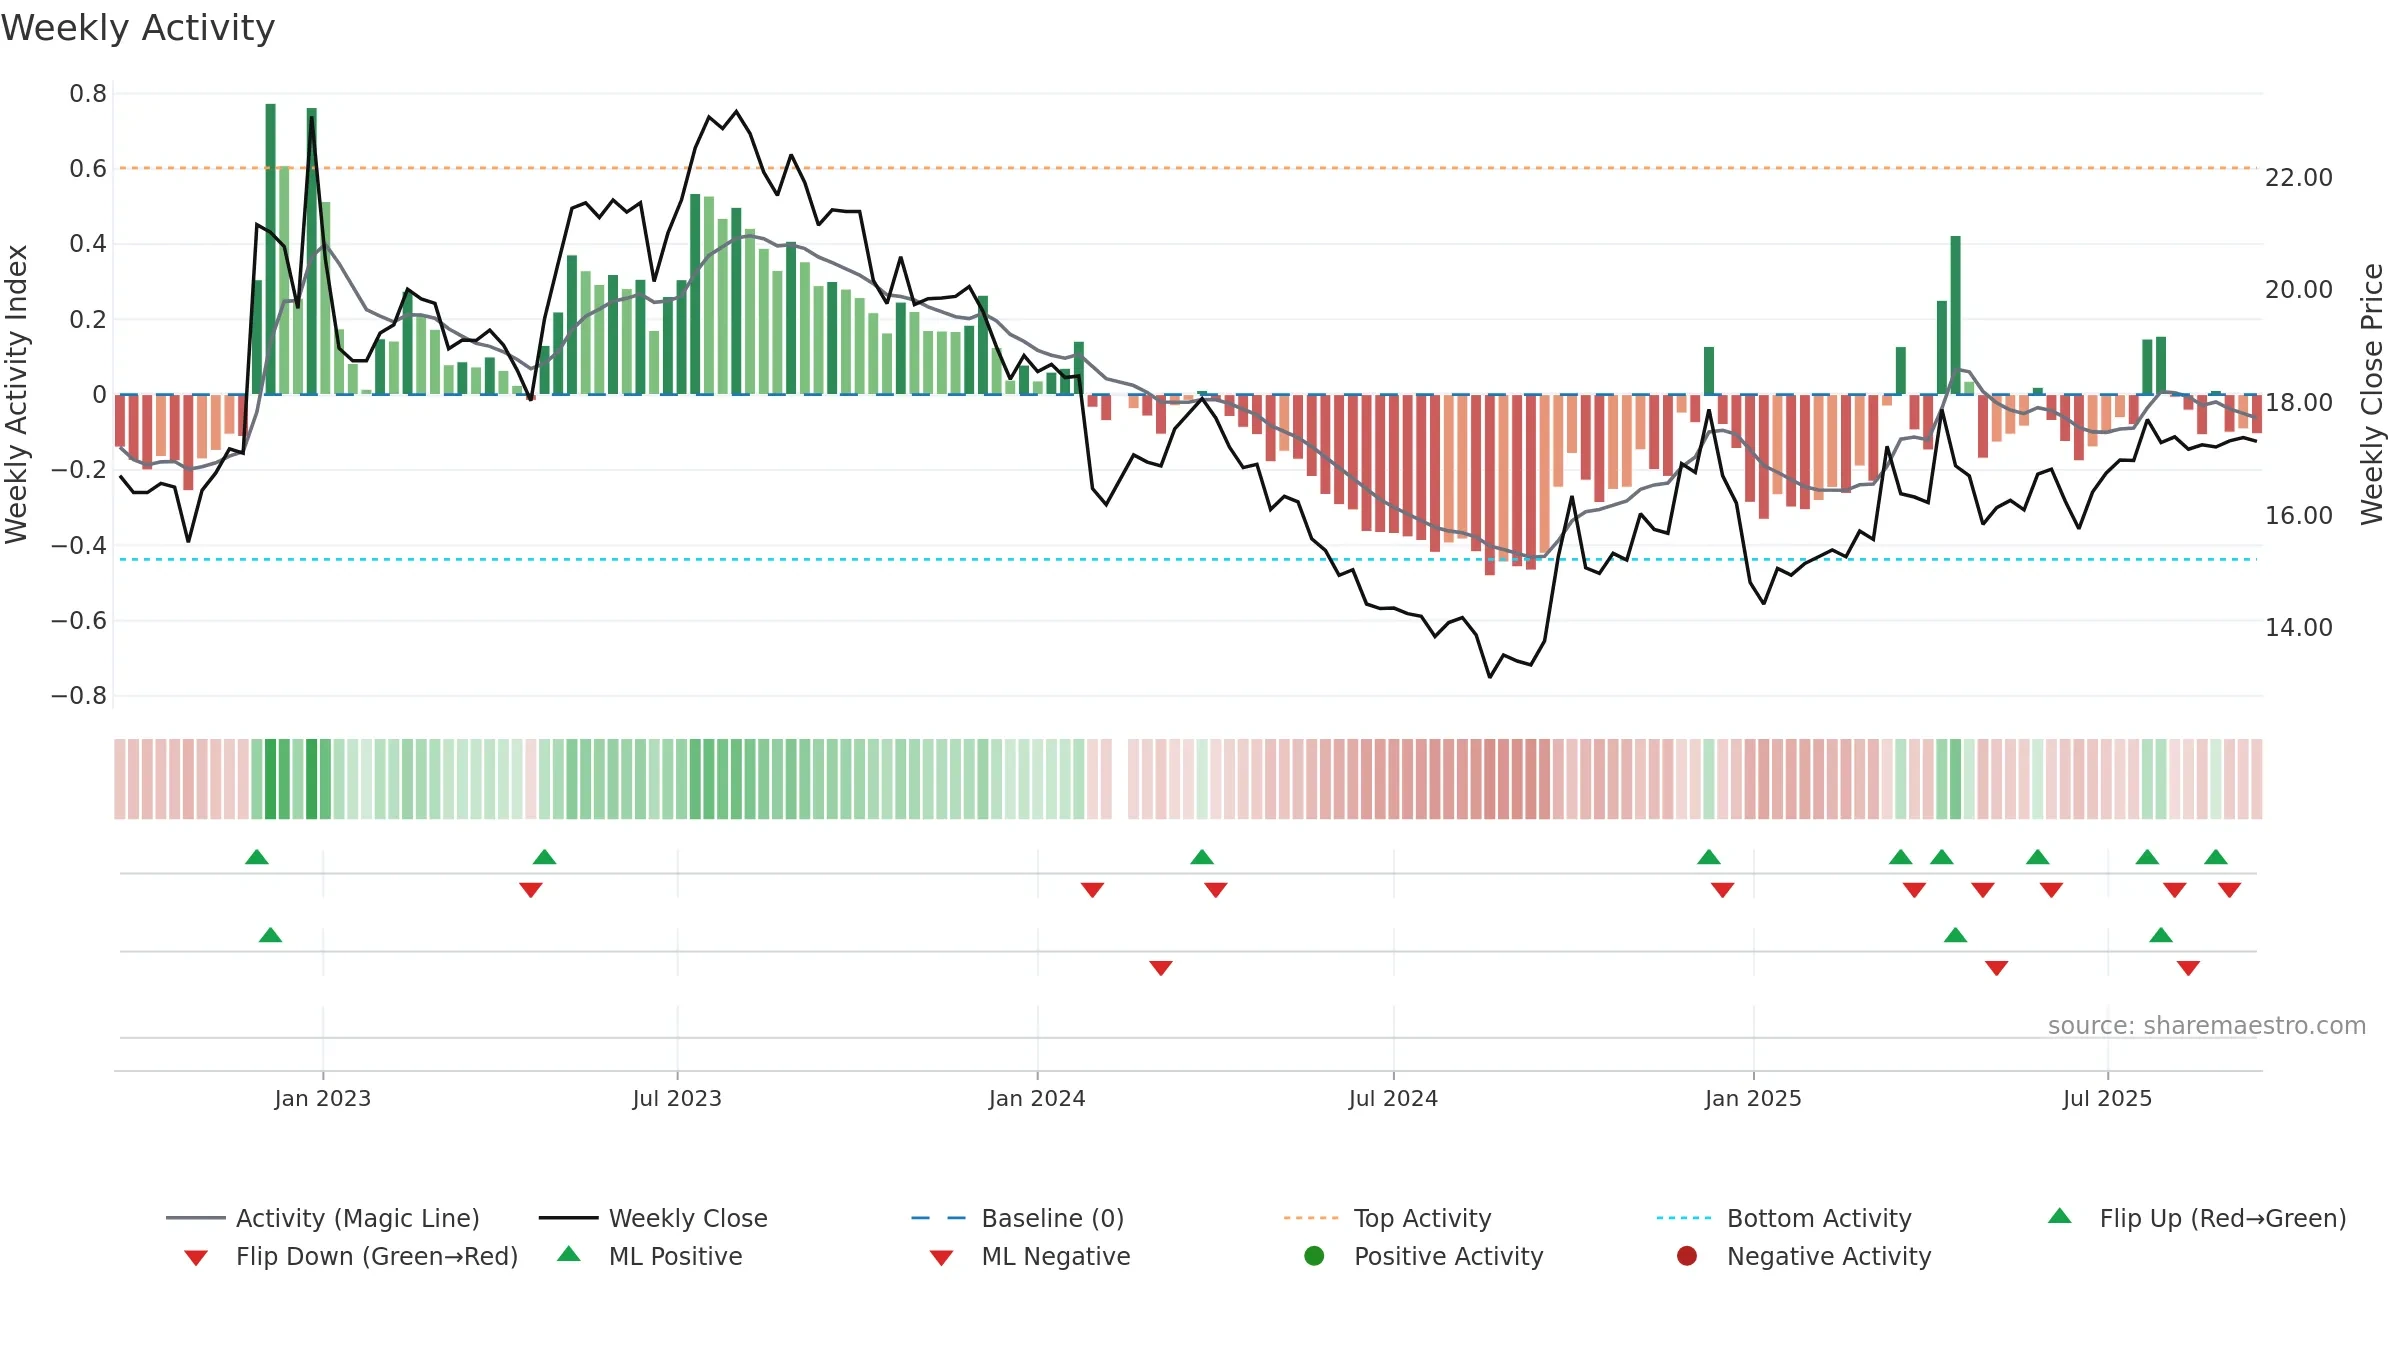Viewport: 2400px width, 1350px height.
Task: Hide the Bottom Activity legend series
Action: pyautogui.click(x=1784, y=1218)
